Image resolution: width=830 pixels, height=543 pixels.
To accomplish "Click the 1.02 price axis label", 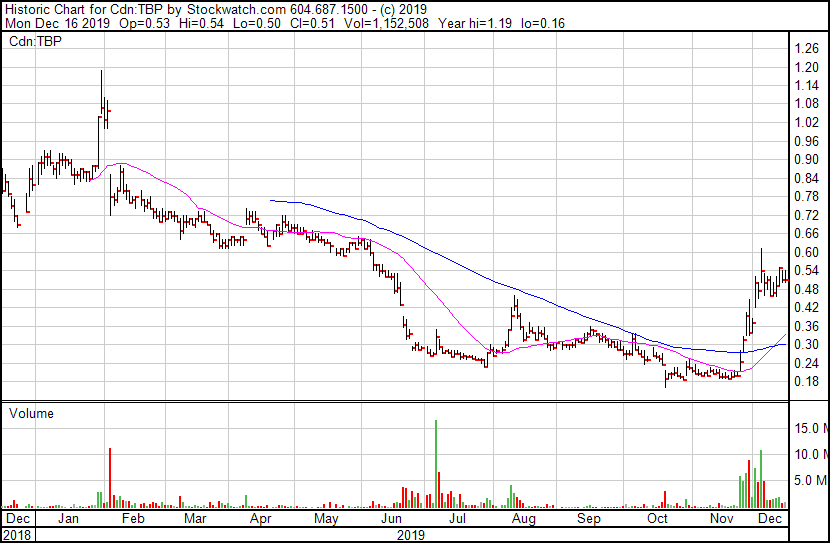I will click(x=806, y=122).
